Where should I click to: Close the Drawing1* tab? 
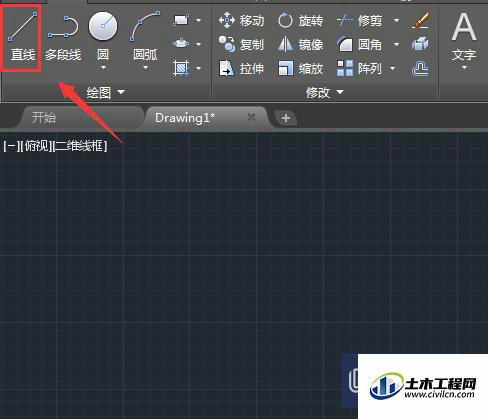click(x=251, y=117)
